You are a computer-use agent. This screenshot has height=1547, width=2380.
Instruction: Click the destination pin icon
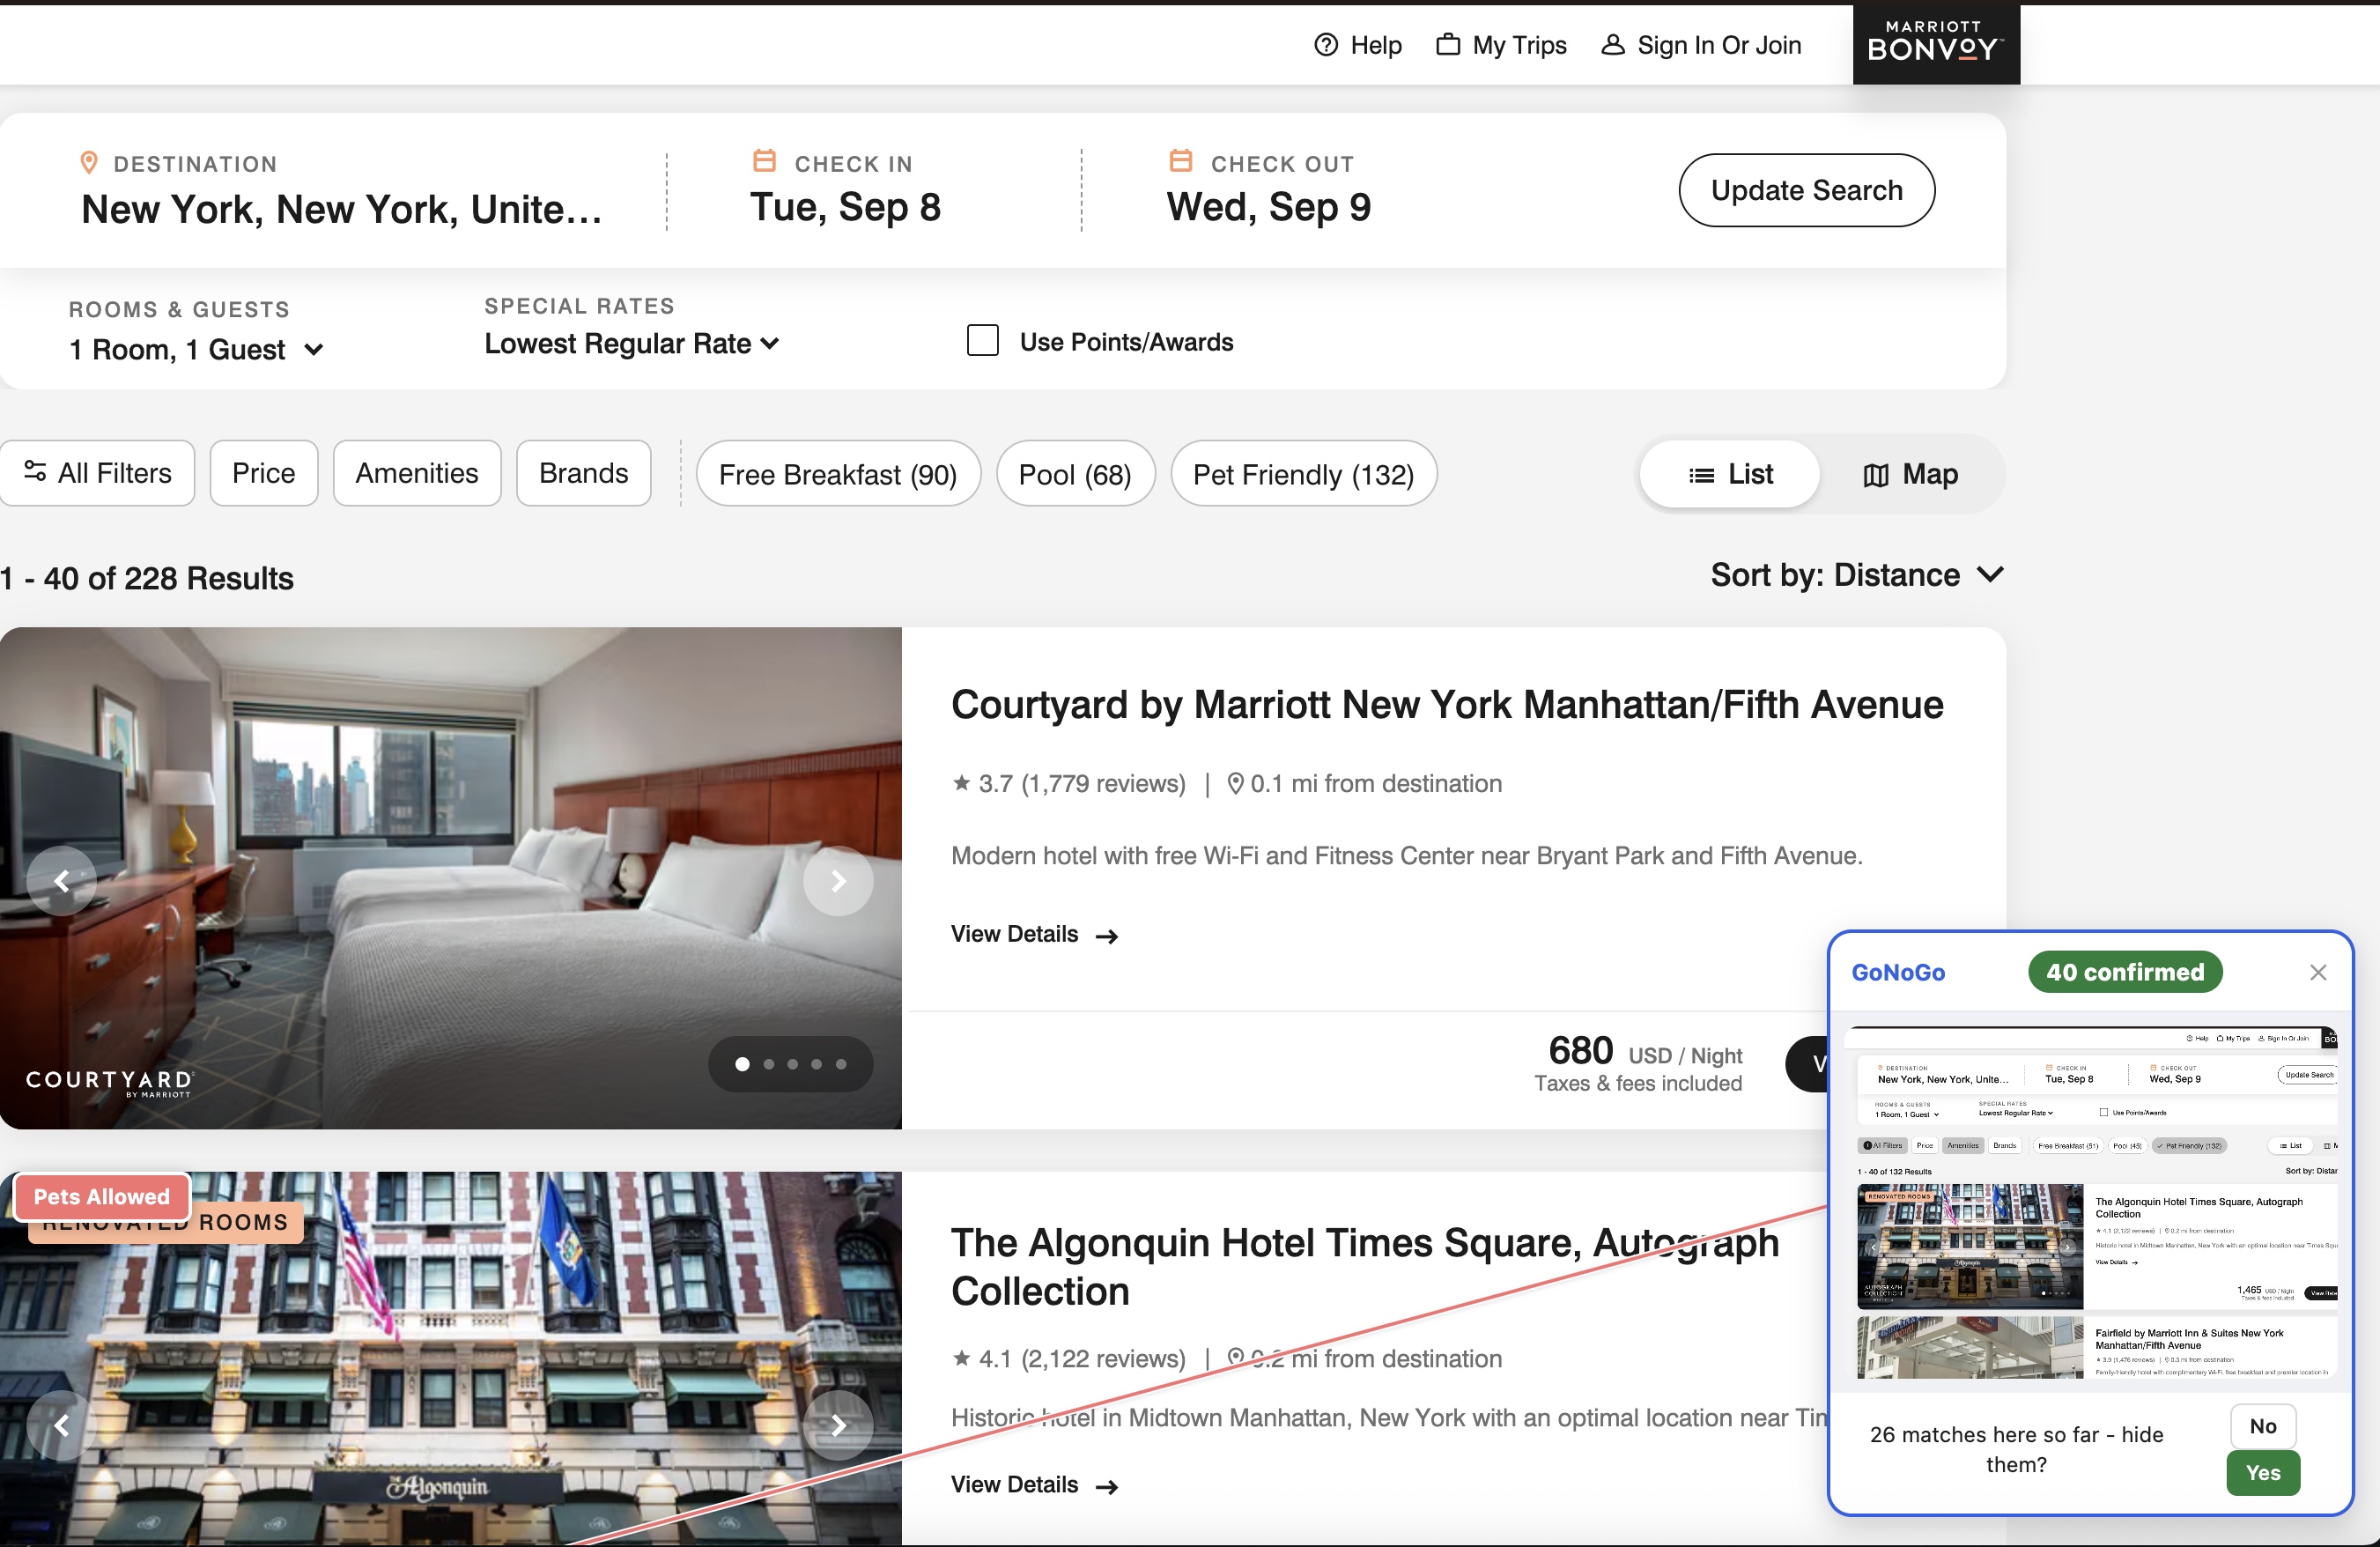pyautogui.click(x=89, y=162)
